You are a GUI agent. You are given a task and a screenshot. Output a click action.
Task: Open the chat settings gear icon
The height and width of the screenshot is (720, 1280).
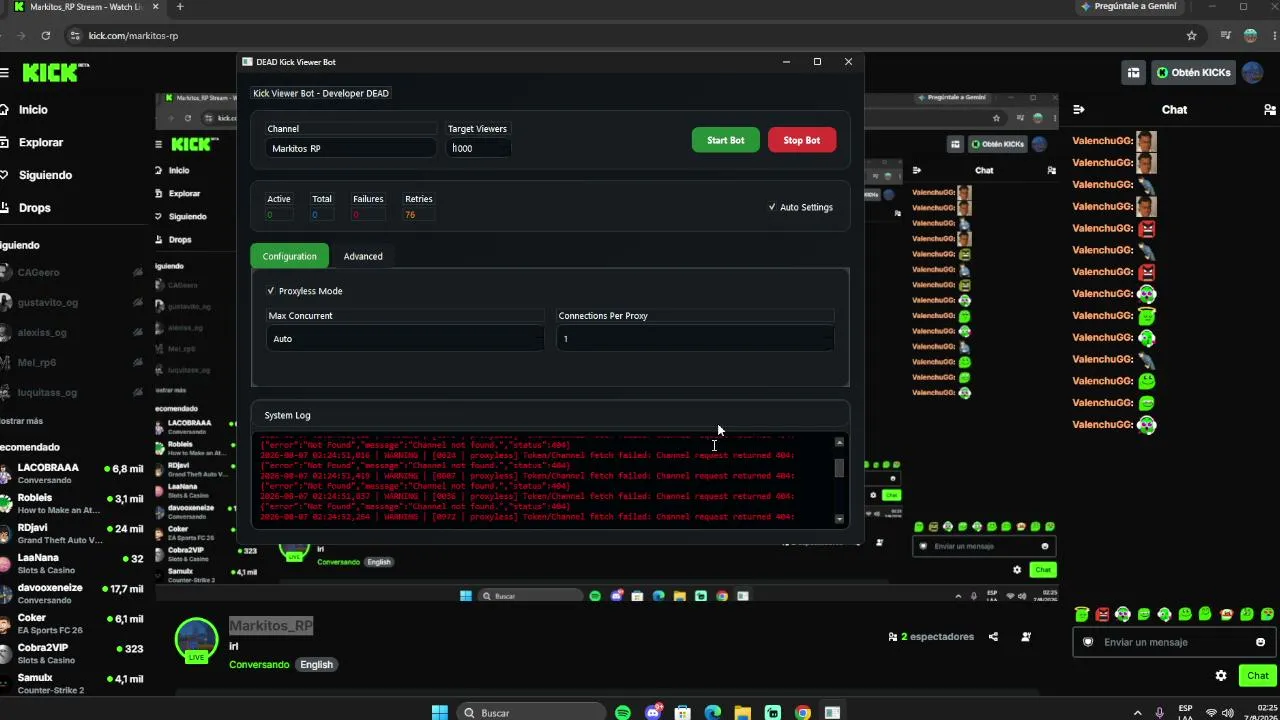[1221, 676]
